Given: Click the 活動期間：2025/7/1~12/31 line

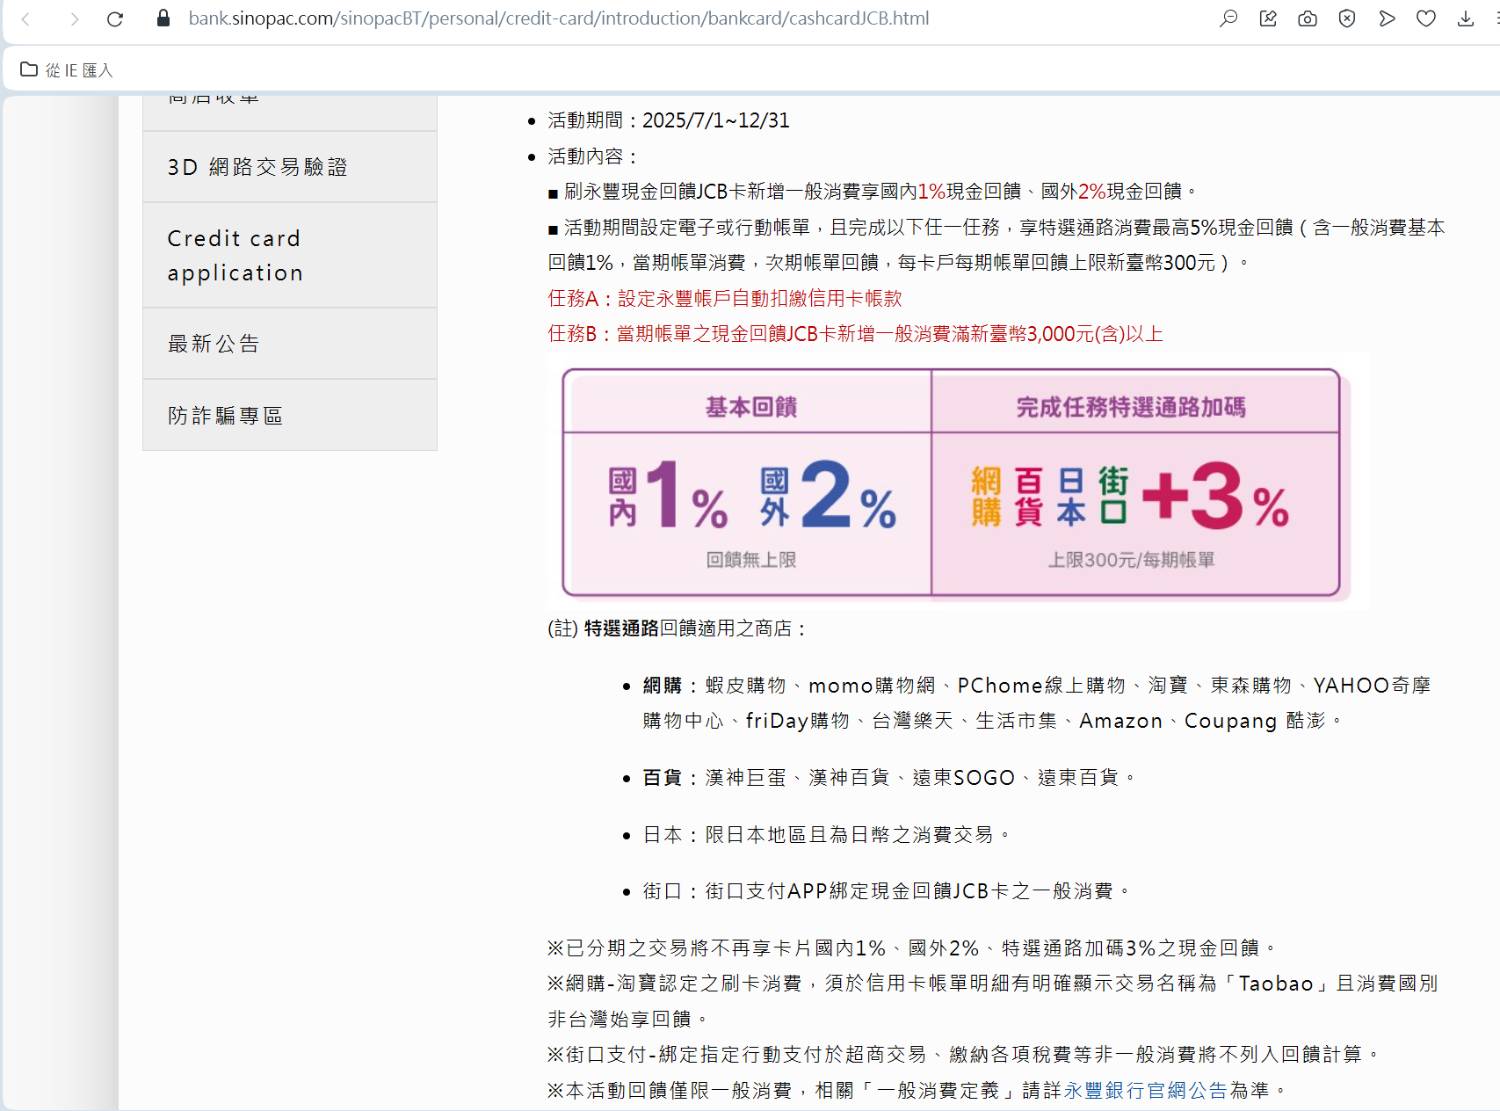Looking at the screenshot, I should coord(668,120).
